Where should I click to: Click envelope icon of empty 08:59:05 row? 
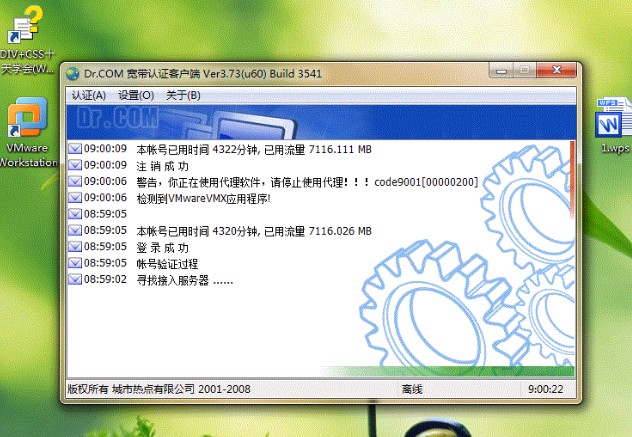pos(75,214)
